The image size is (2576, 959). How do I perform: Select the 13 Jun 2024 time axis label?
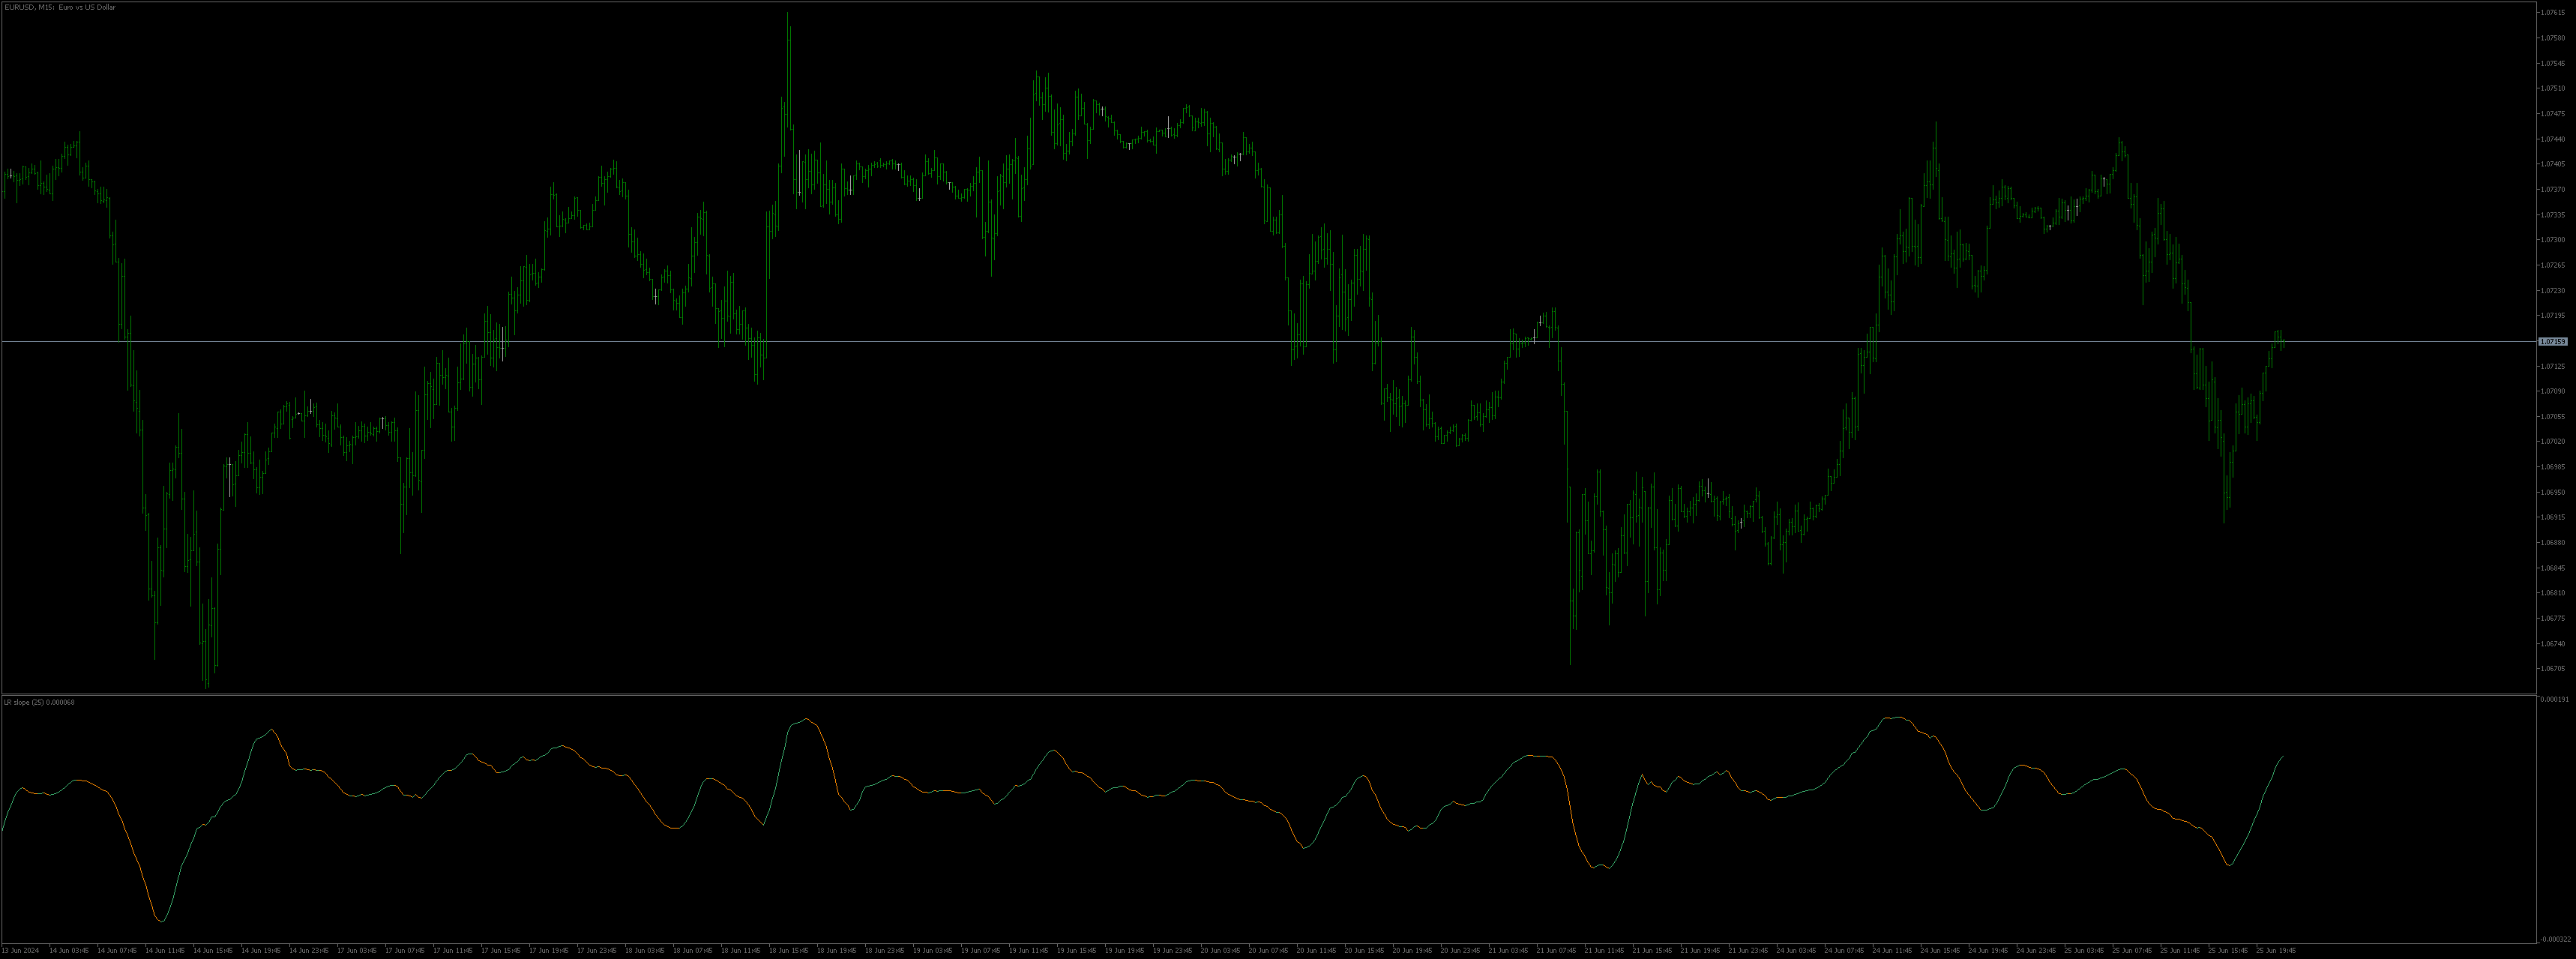20,952
